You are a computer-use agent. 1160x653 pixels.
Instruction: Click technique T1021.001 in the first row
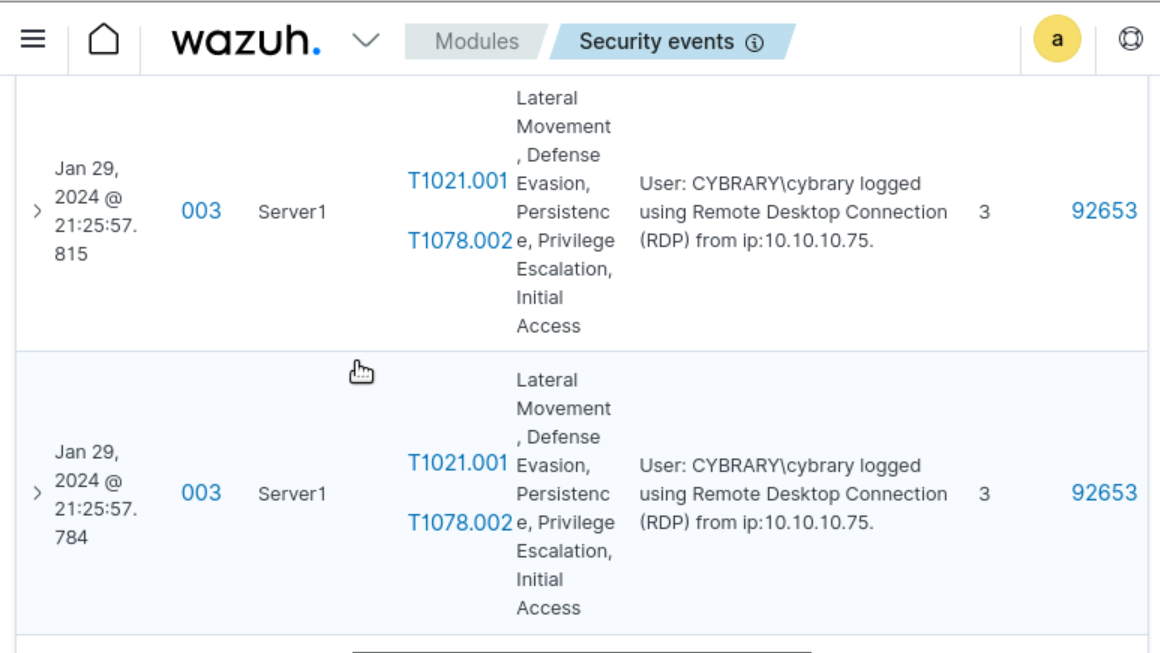458,181
